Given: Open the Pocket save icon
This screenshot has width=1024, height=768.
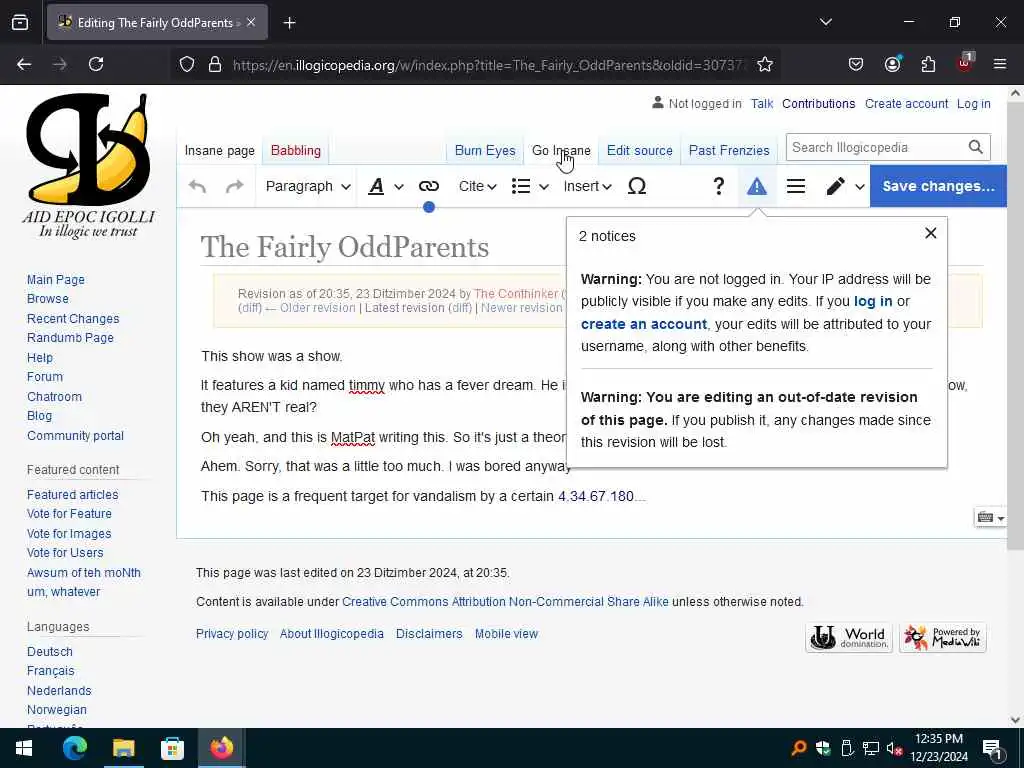Looking at the screenshot, I should 856,64.
